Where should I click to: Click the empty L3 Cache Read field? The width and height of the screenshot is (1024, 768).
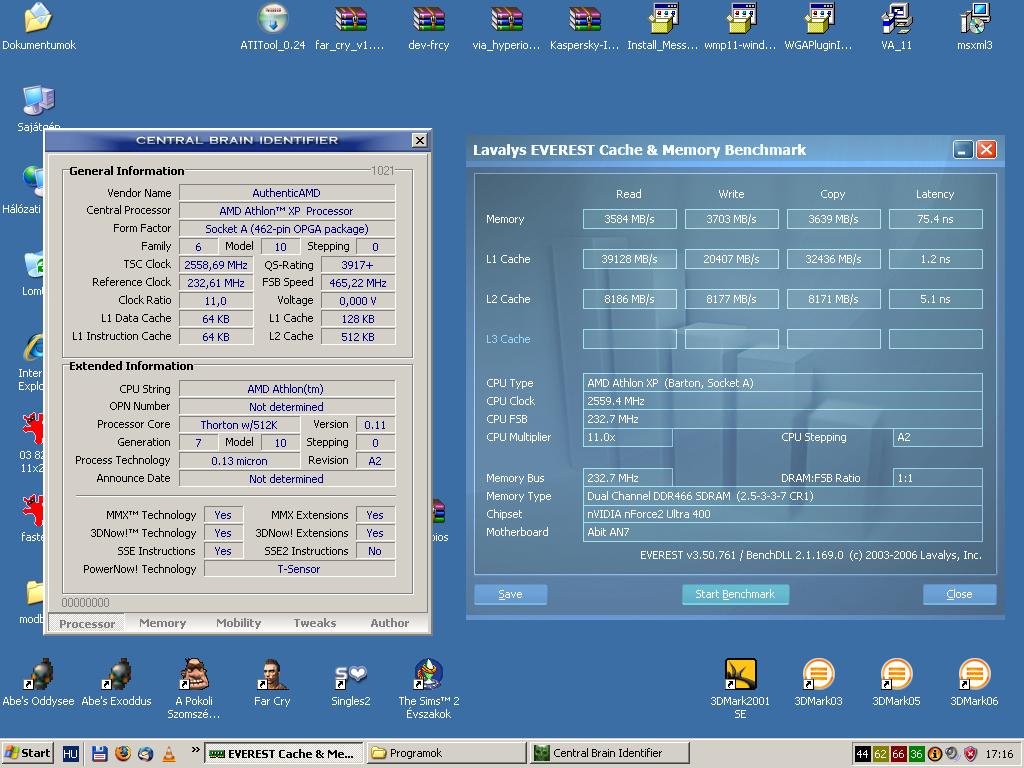630,339
